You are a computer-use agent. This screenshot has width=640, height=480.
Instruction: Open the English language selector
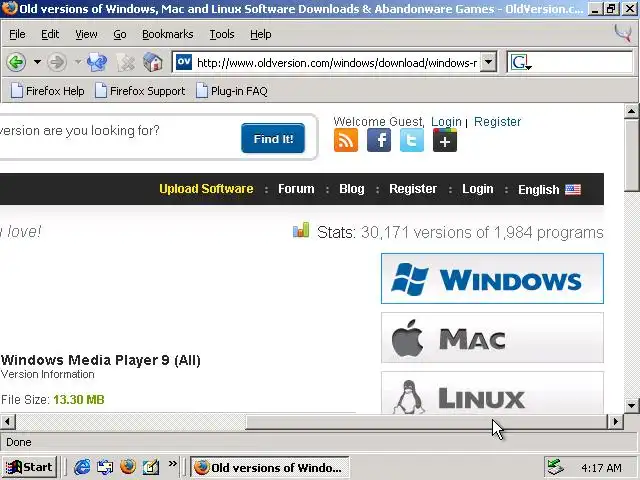pyautogui.click(x=549, y=189)
